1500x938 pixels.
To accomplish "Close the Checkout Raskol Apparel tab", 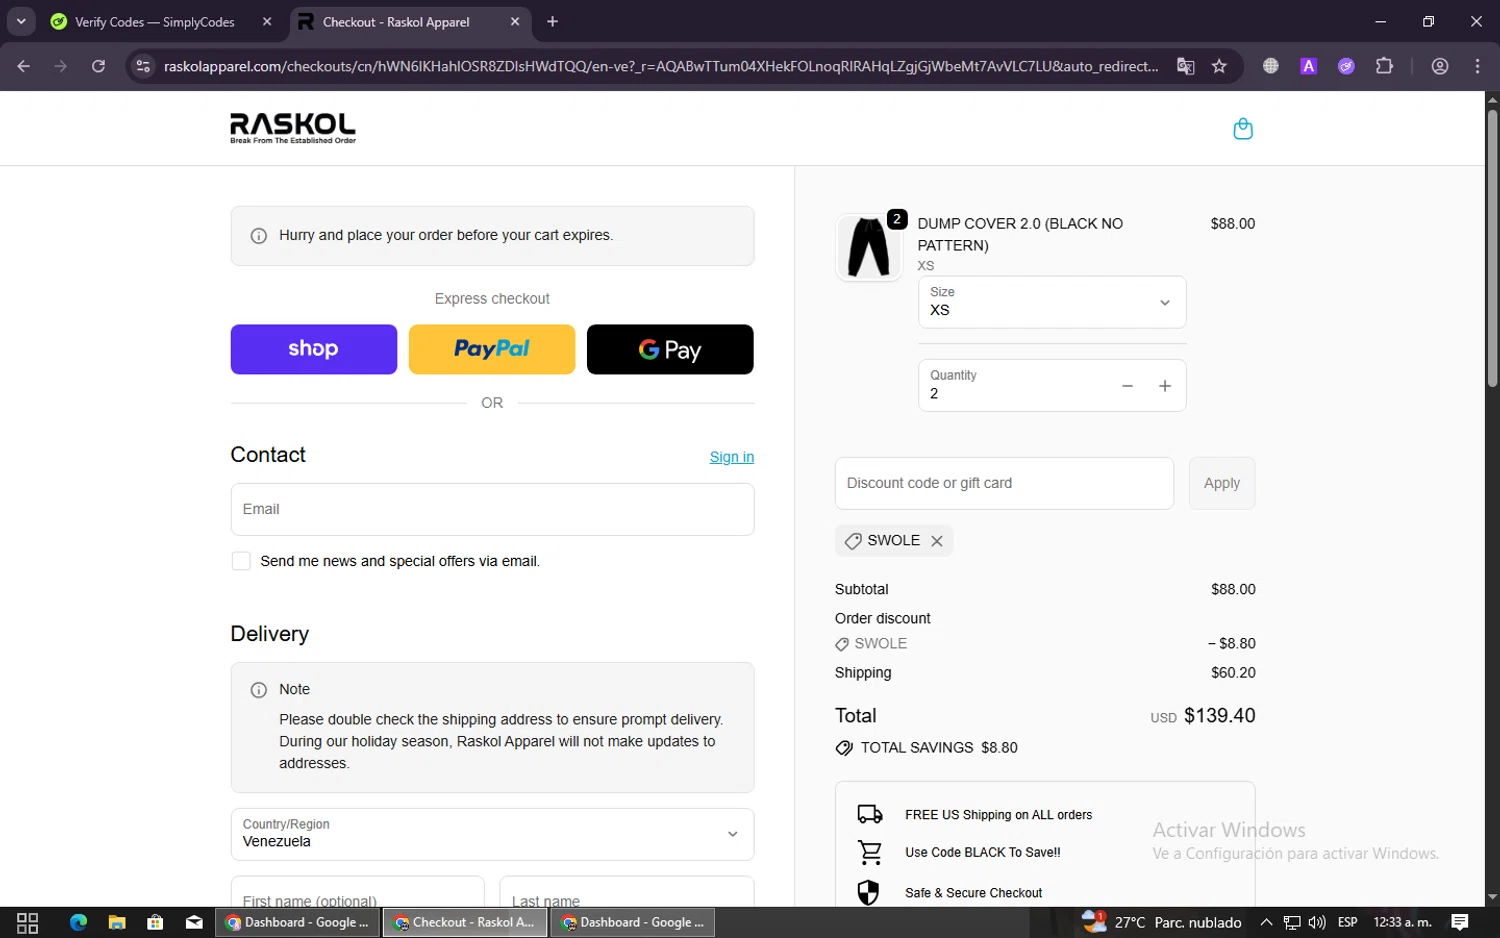I will click(515, 22).
